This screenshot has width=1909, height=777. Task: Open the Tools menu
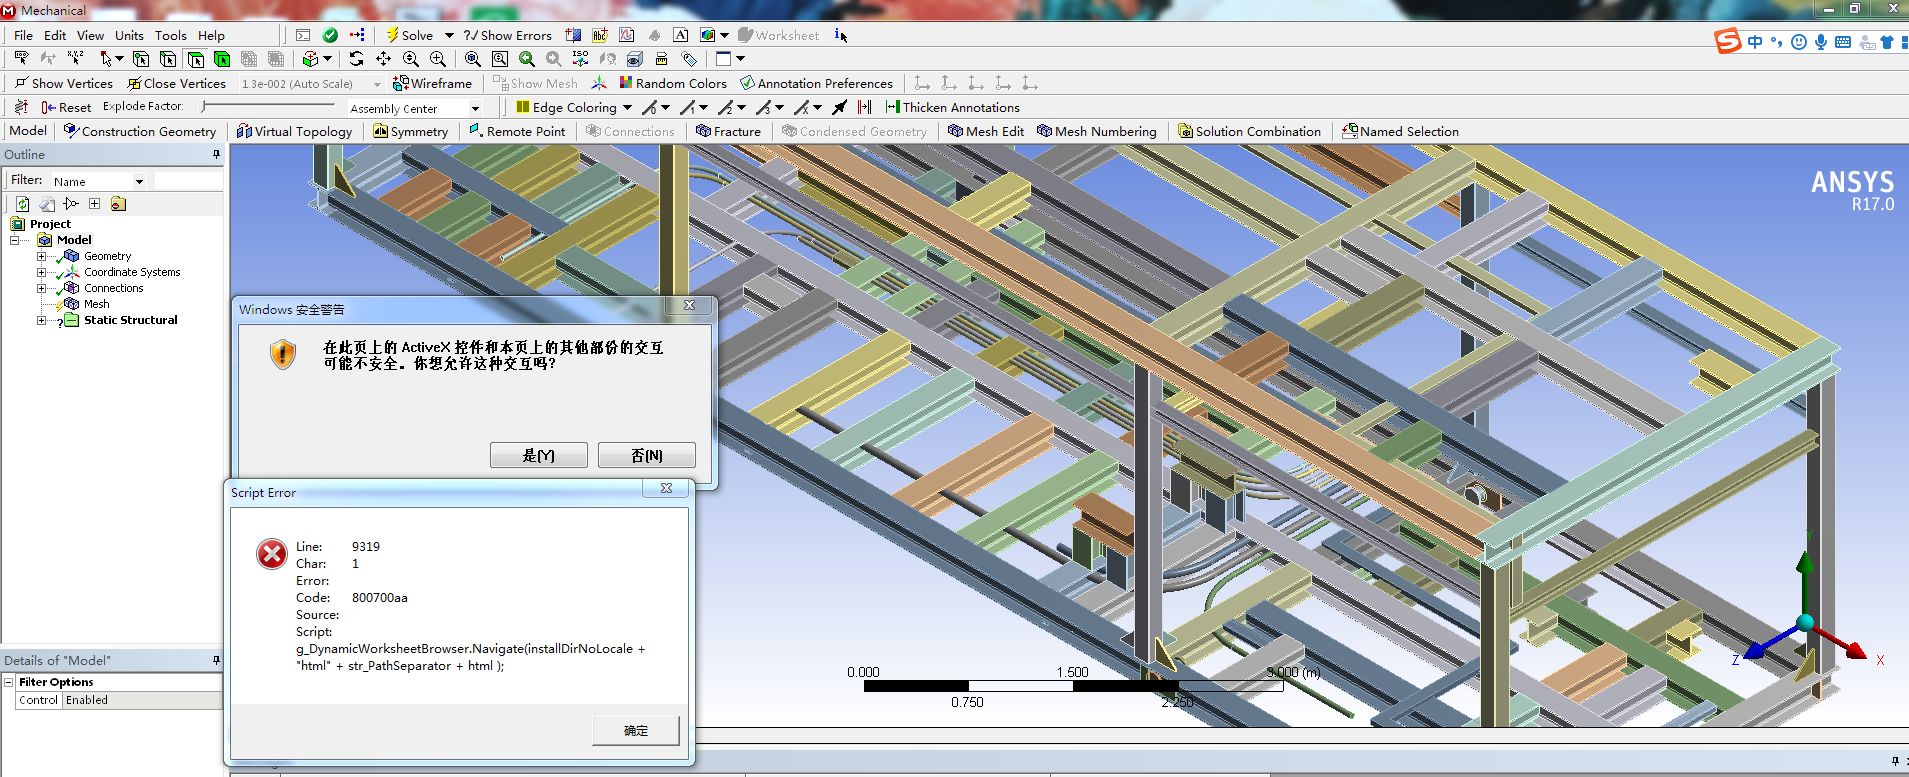(x=170, y=35)
